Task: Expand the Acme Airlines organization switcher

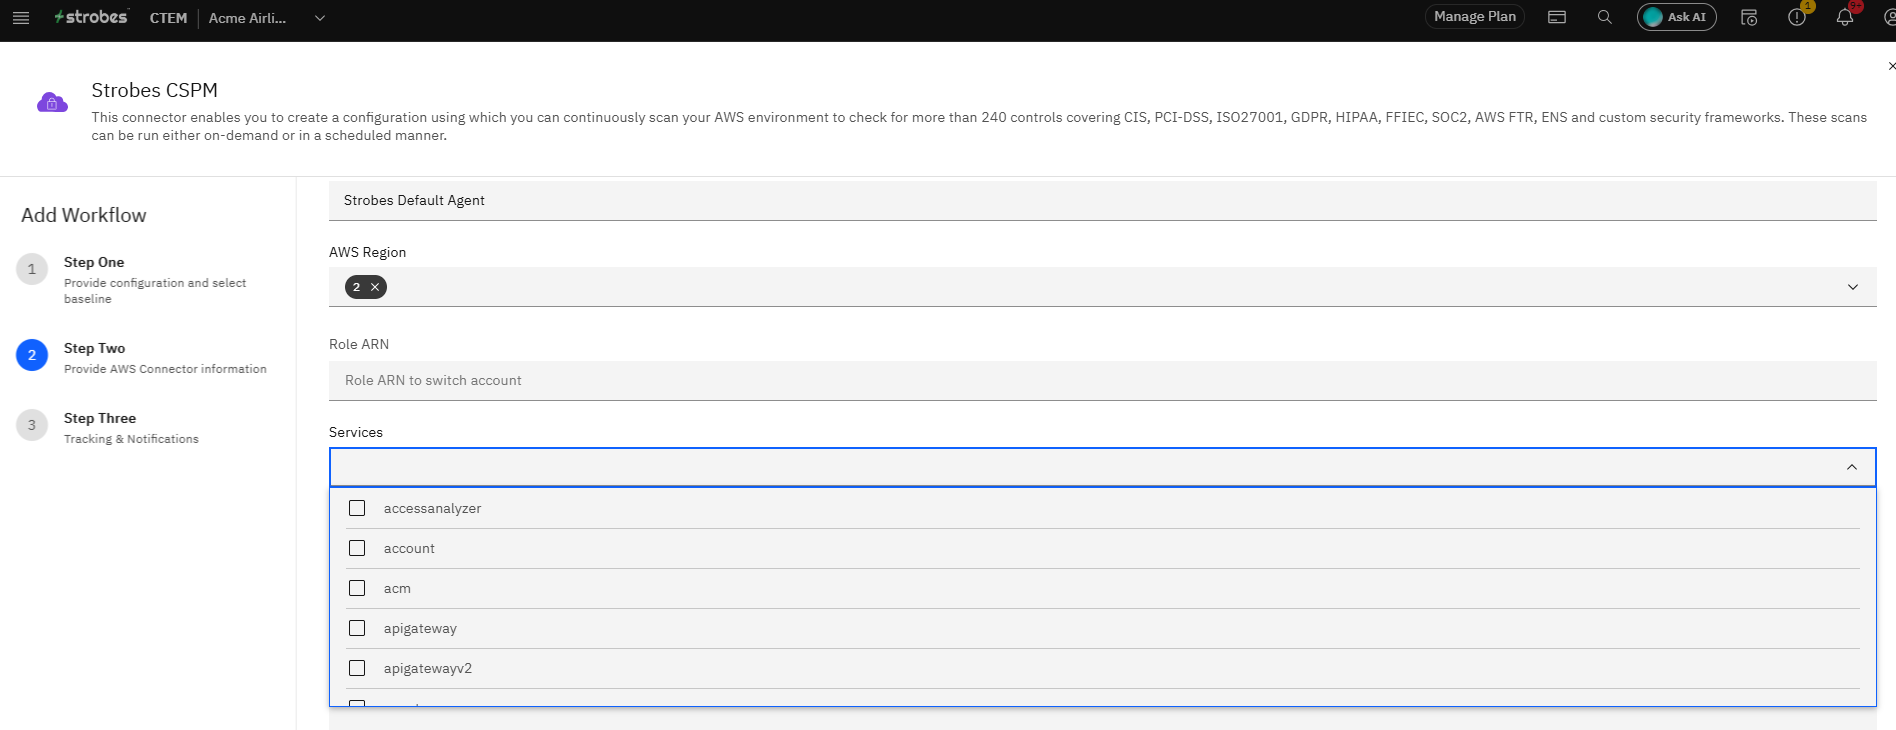Action: (320, 18)
